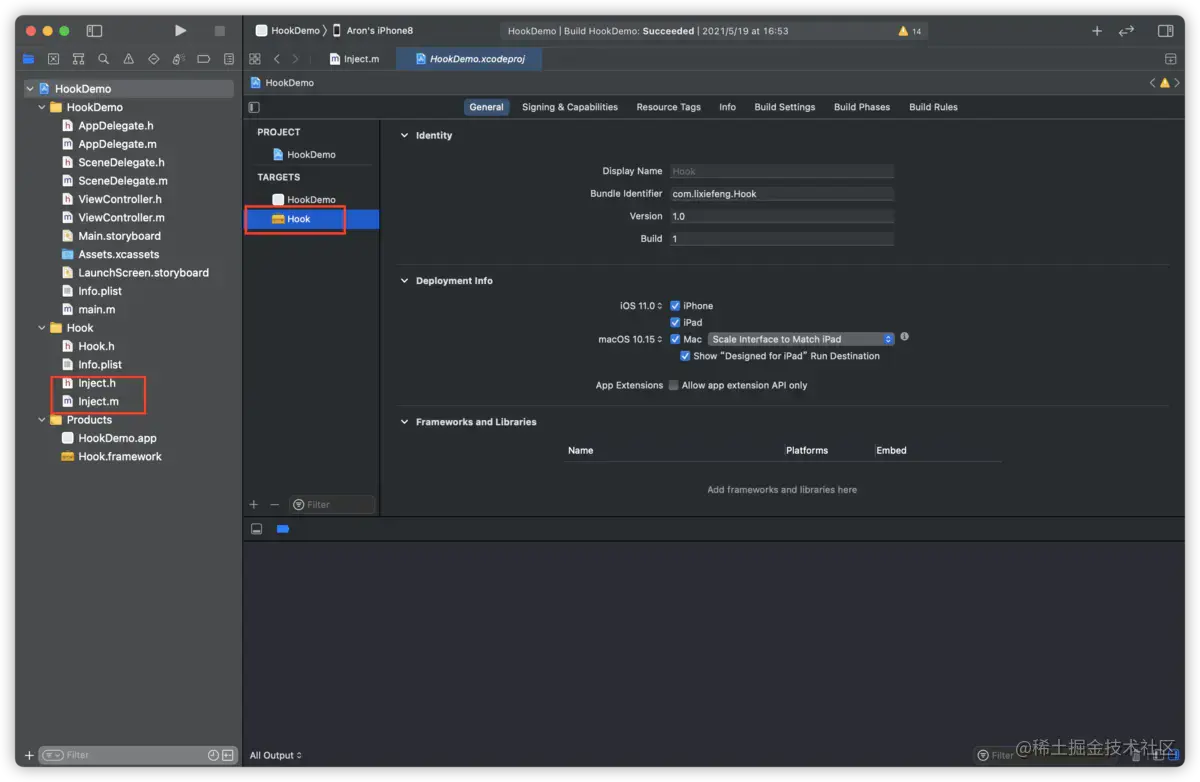Toggle code review arrows button
The image size is (1200, 782).
[1127, 31]
